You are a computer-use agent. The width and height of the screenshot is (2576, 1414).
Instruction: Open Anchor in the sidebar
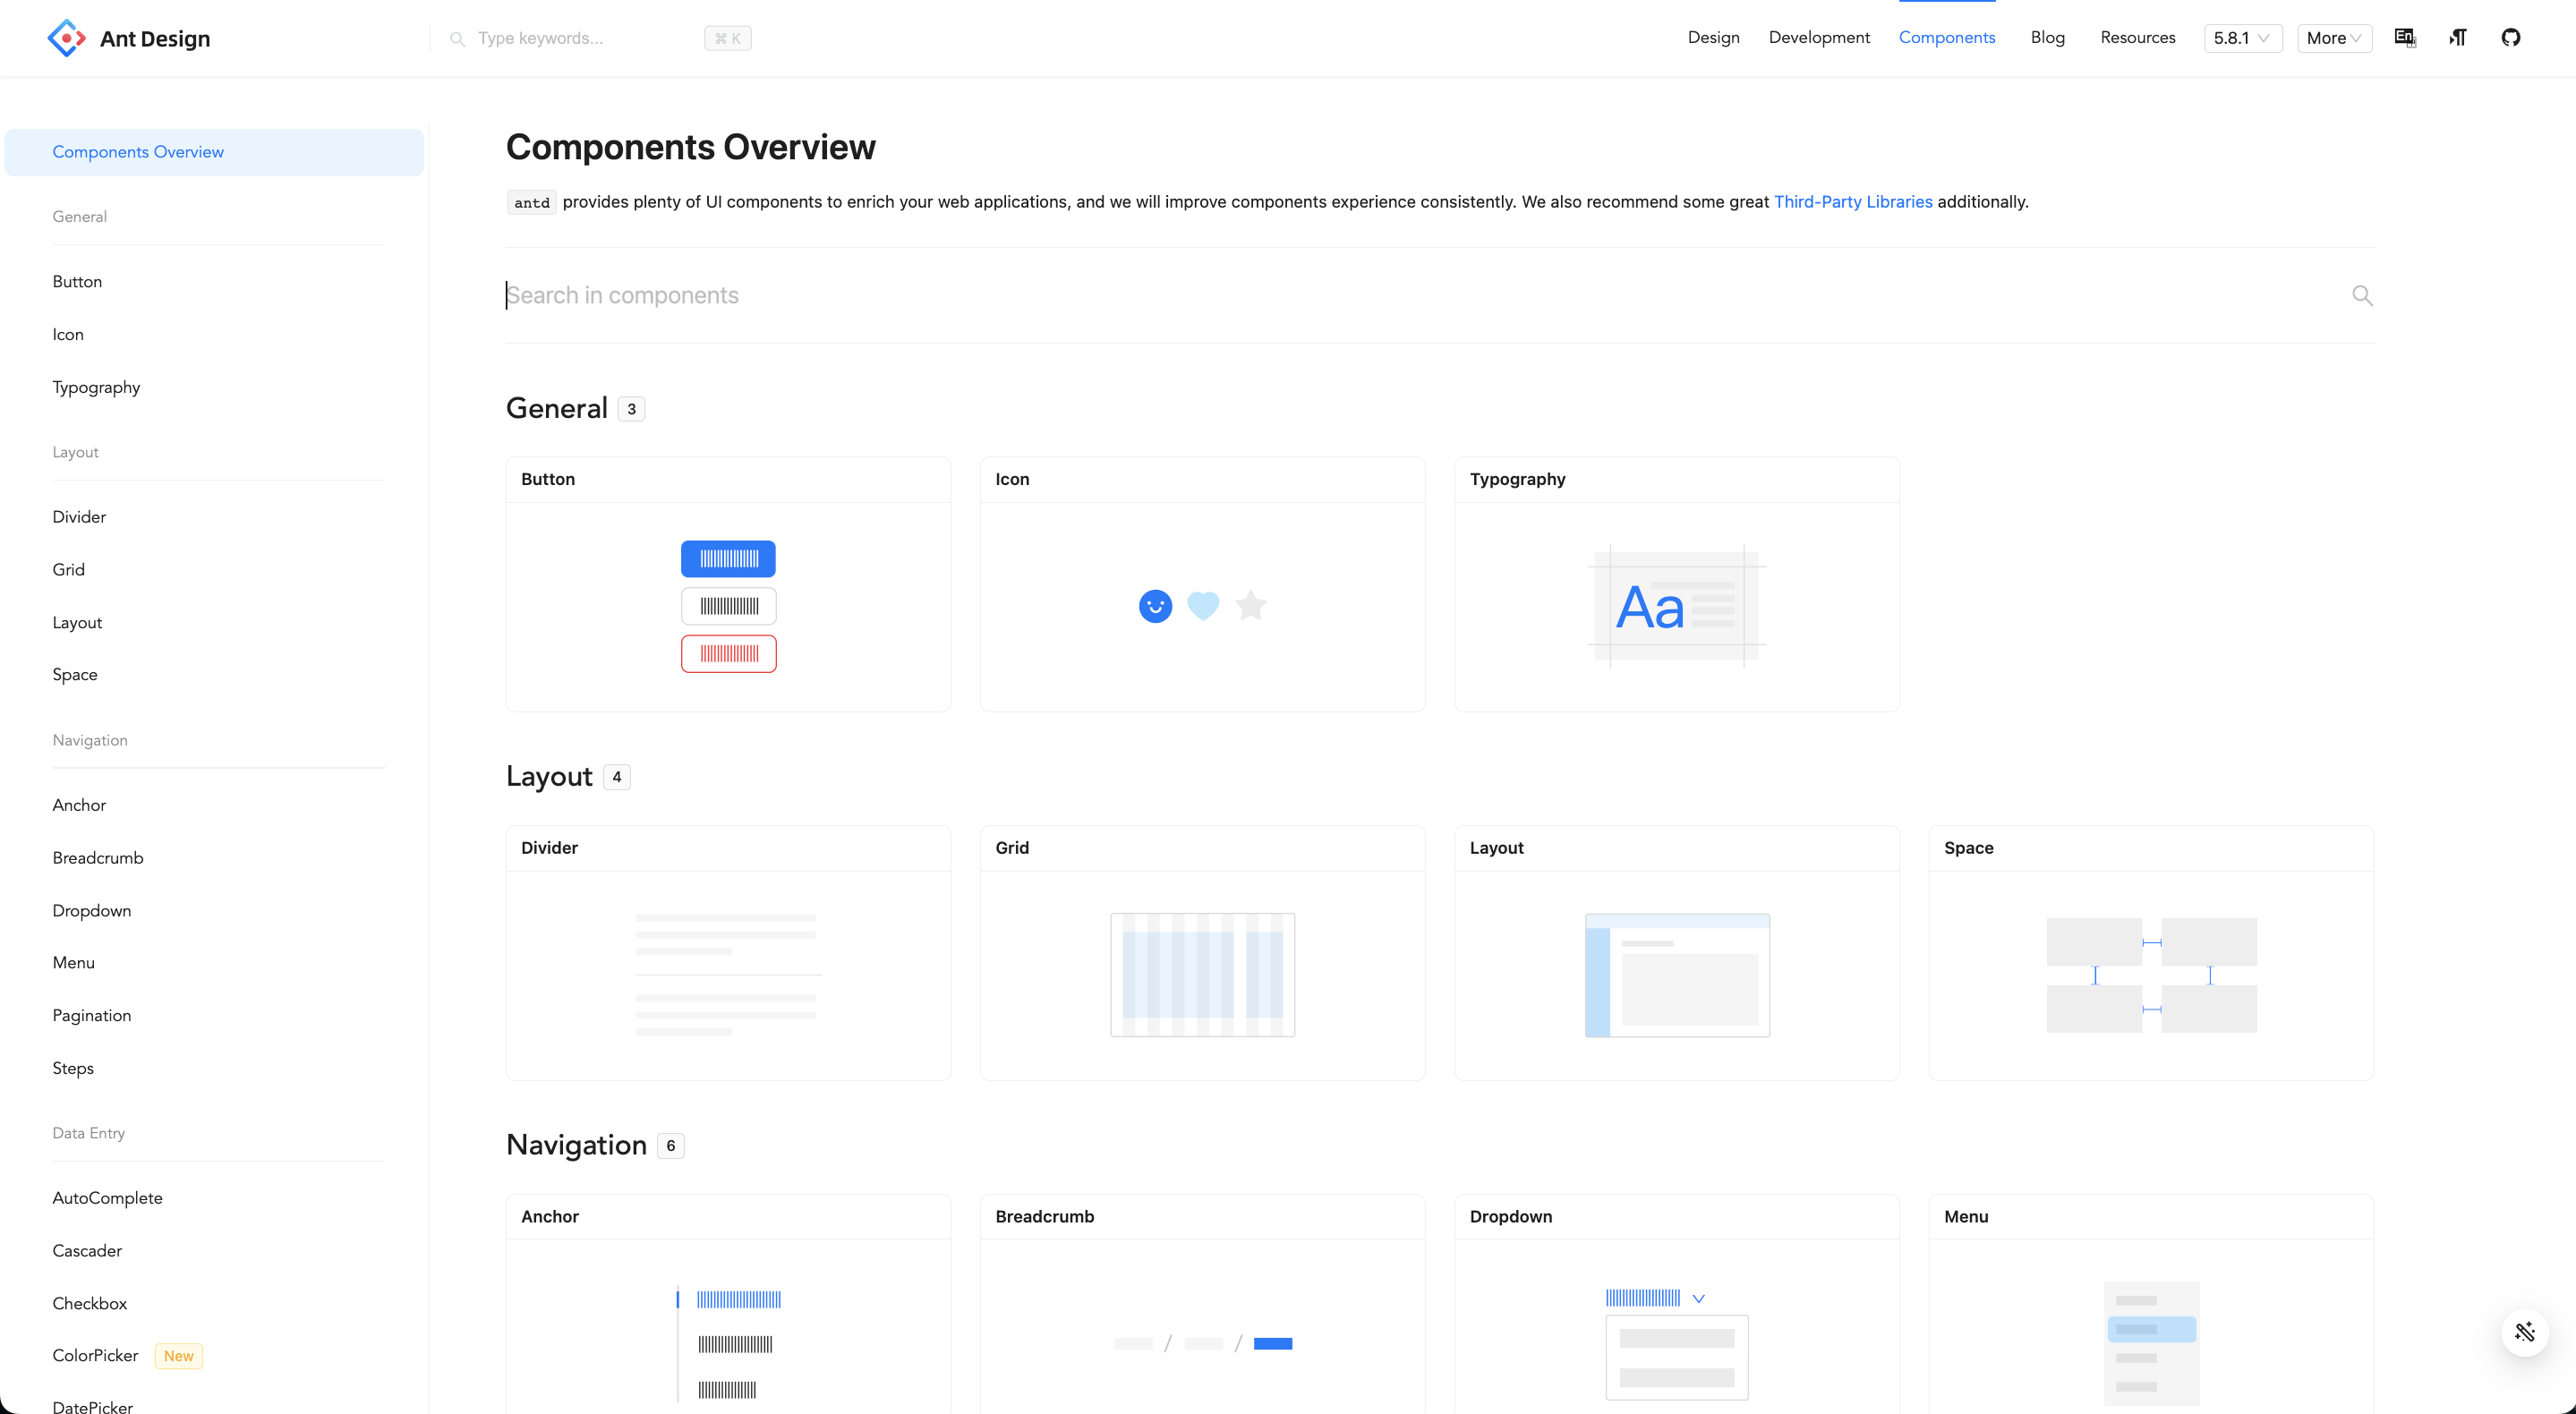coord(79,805)
